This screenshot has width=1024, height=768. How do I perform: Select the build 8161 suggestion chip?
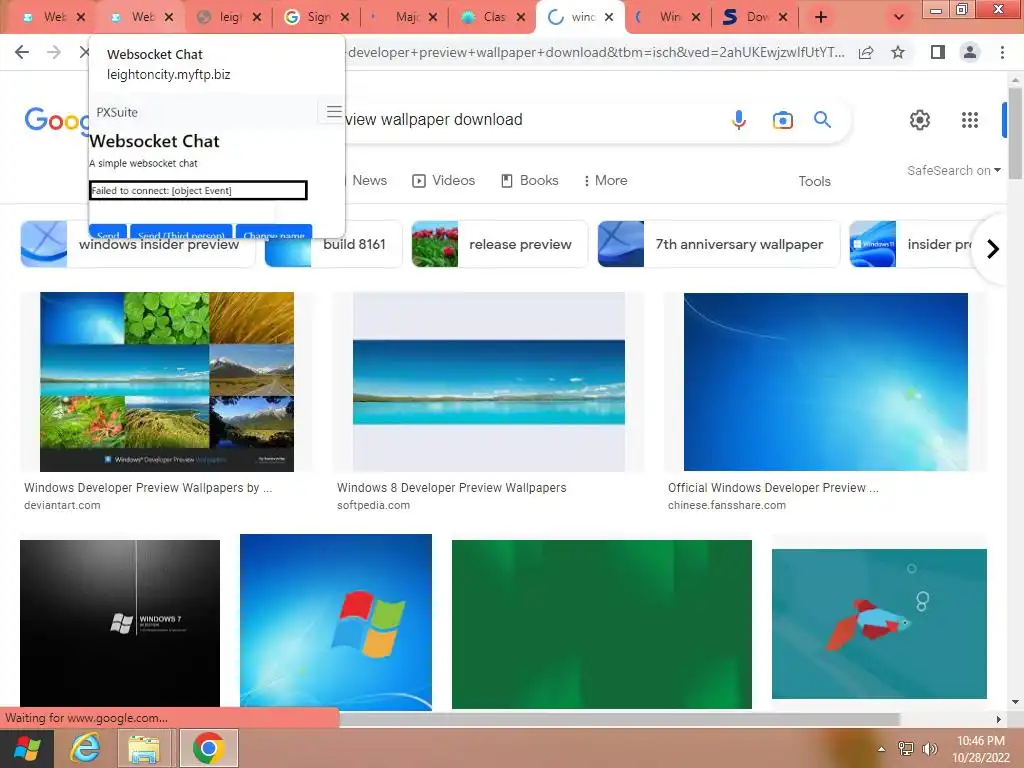(x=334, y=244)
